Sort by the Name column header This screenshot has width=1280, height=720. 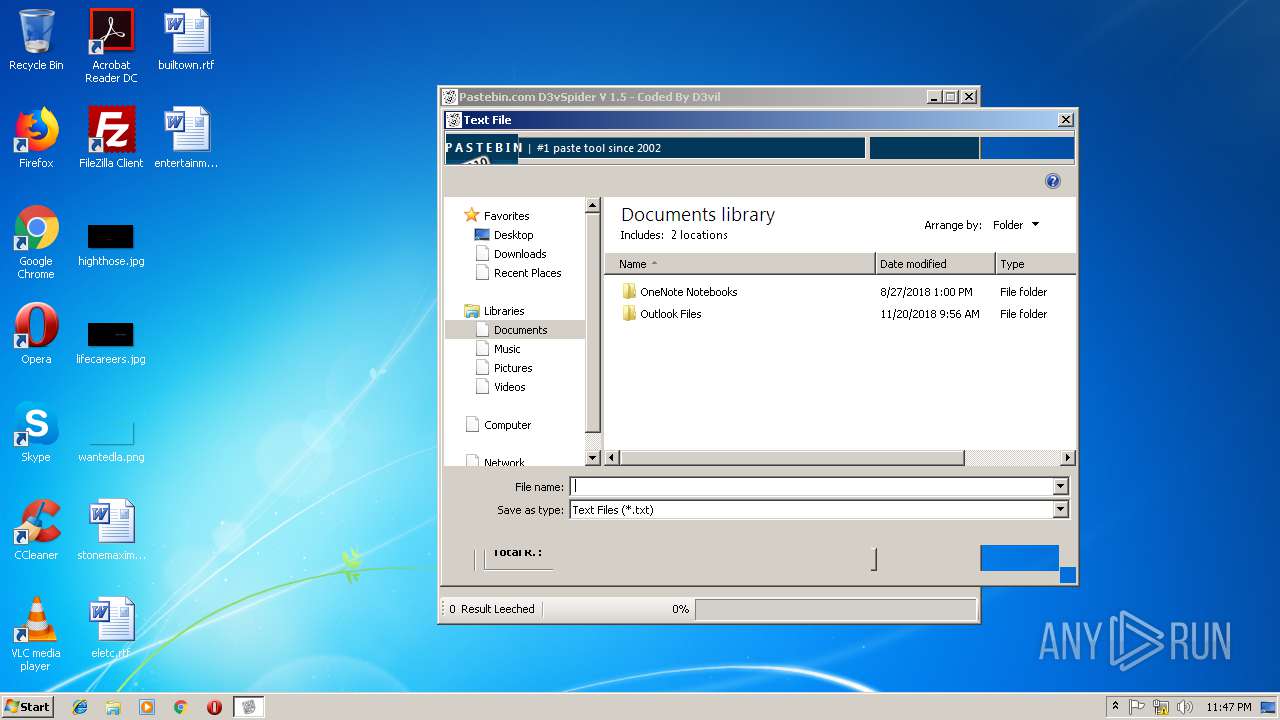tap(739, 264)
